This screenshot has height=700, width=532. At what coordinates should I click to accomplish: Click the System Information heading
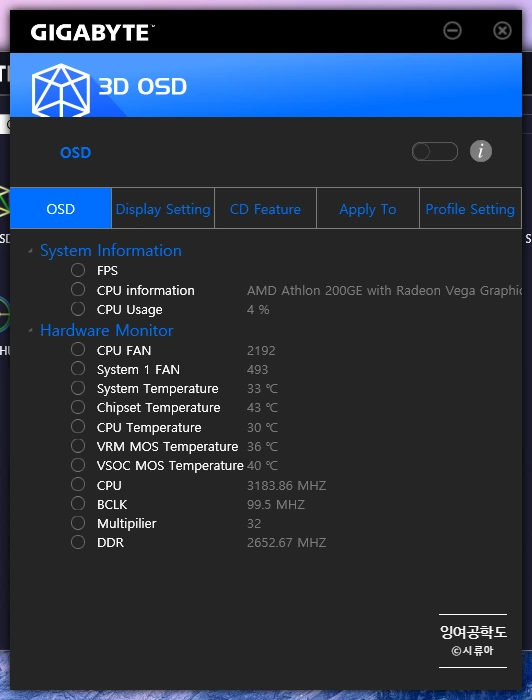click(111, 251)
